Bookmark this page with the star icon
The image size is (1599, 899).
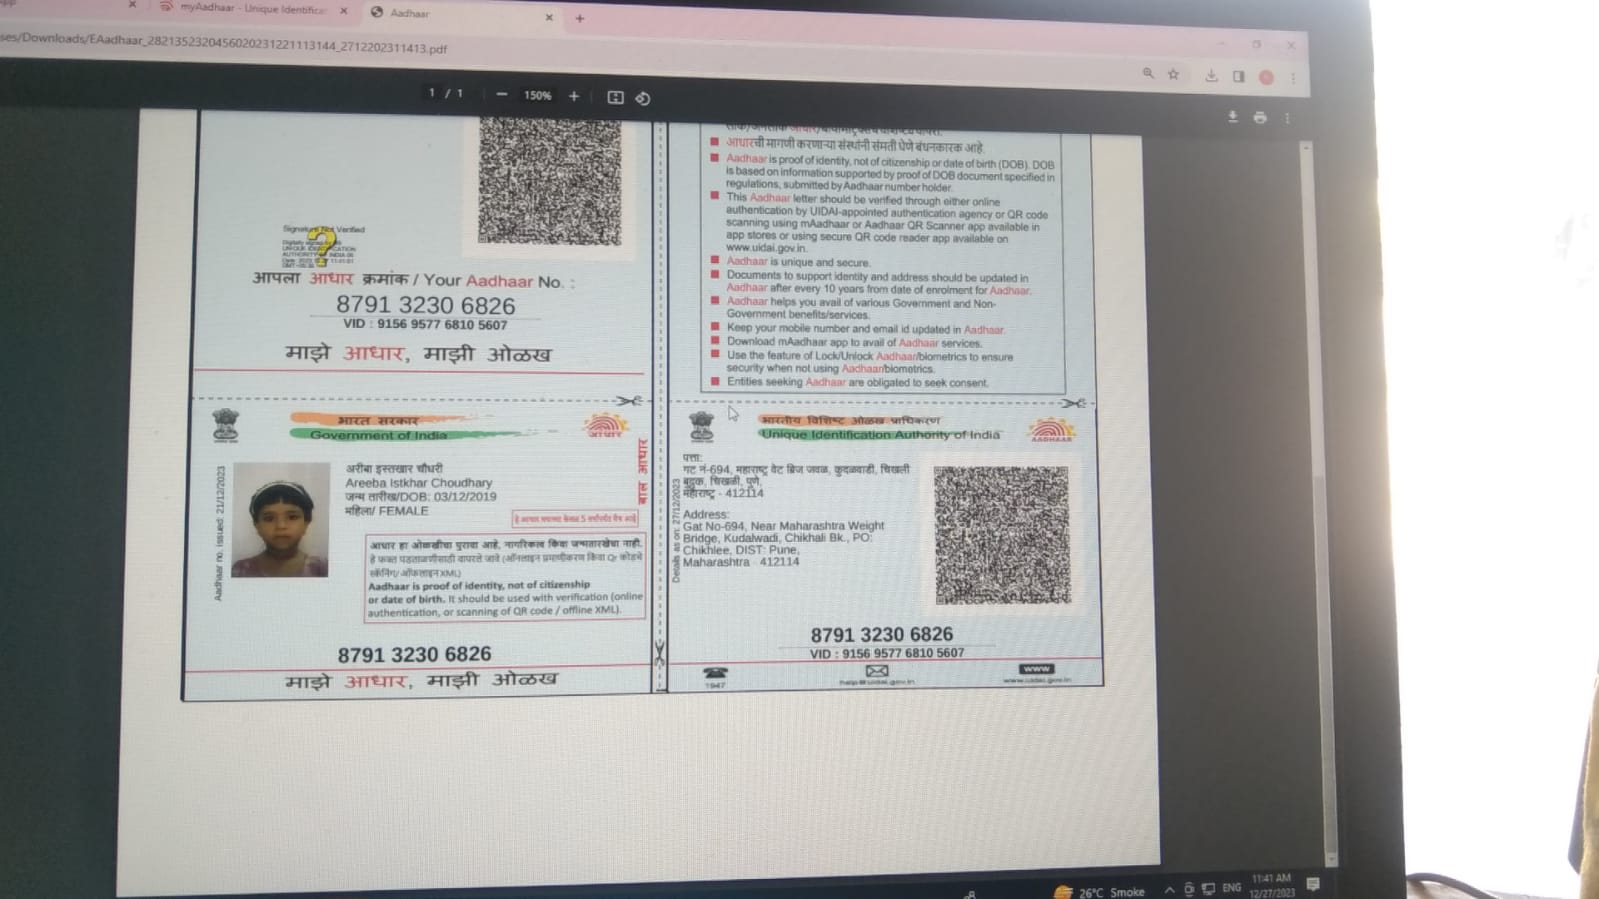click(1174, 74)
